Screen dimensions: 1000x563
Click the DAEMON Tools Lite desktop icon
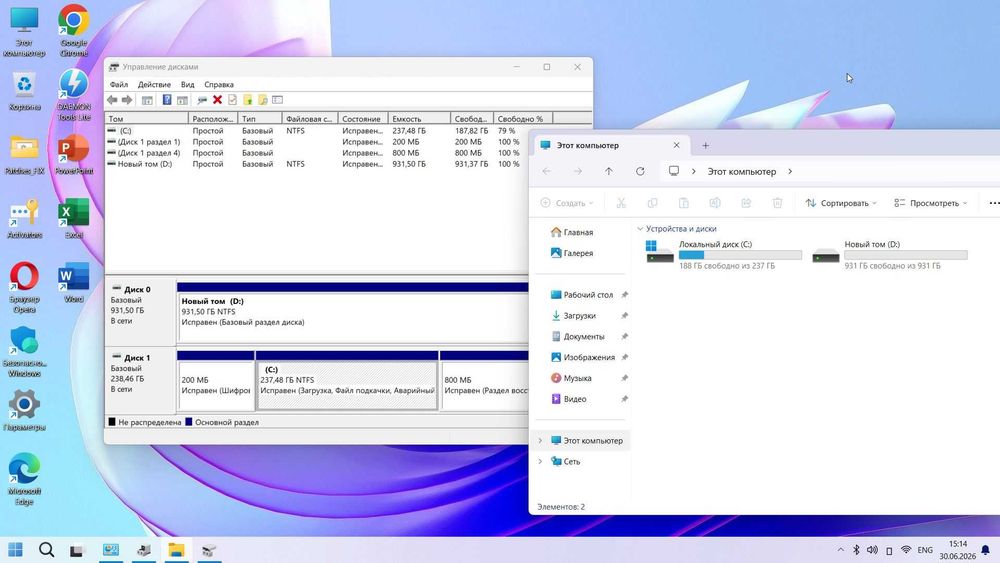click(73, 94)
